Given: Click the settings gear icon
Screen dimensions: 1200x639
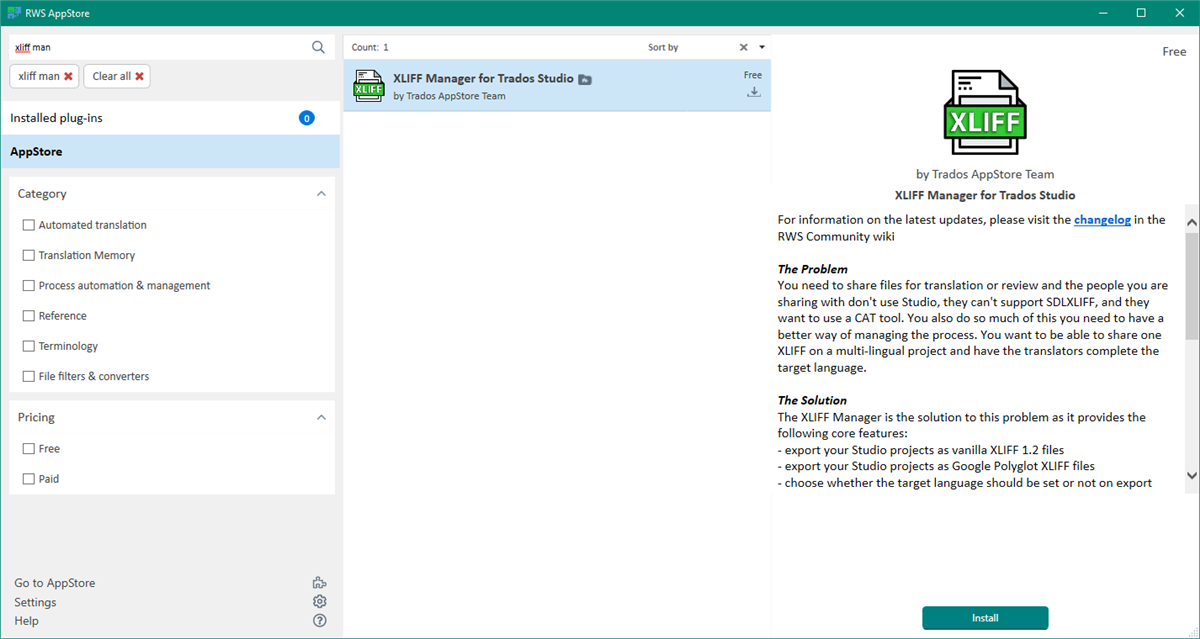Looking at the screenshot, I should (x=320, y=602).
